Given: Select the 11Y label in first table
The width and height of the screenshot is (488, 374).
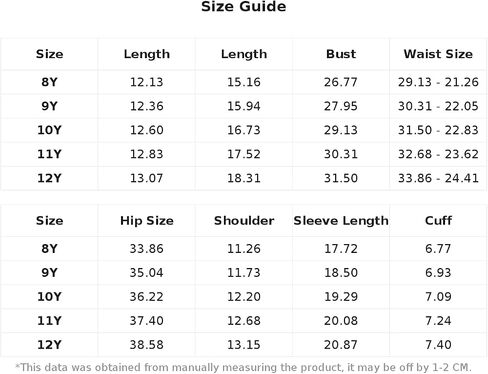Looking at the screenshot, I should (49, 154).
